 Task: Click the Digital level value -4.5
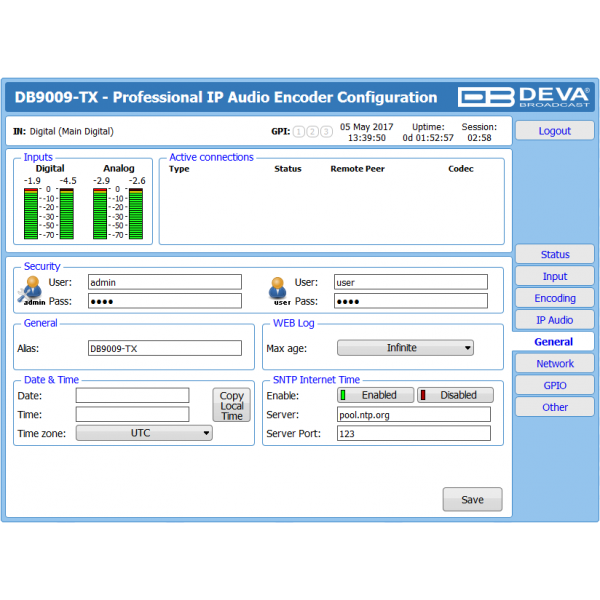pos(68,181)
